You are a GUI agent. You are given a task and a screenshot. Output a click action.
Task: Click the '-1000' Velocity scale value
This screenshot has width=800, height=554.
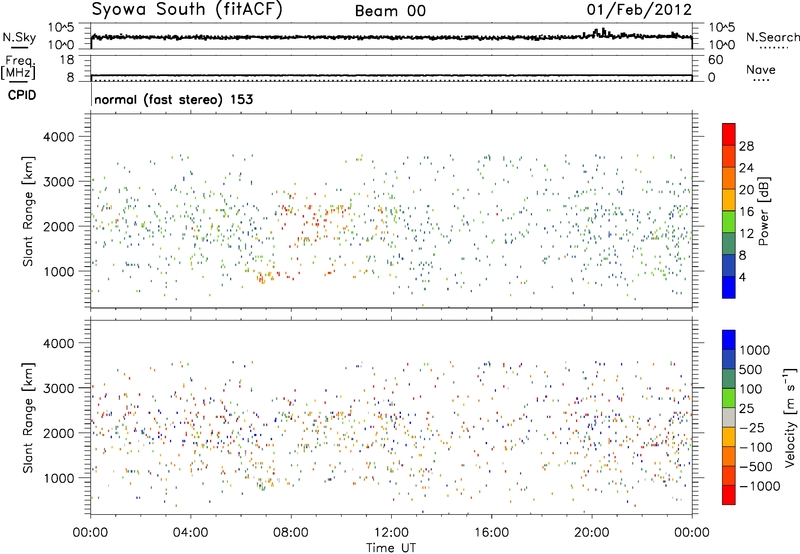[760, 486]
